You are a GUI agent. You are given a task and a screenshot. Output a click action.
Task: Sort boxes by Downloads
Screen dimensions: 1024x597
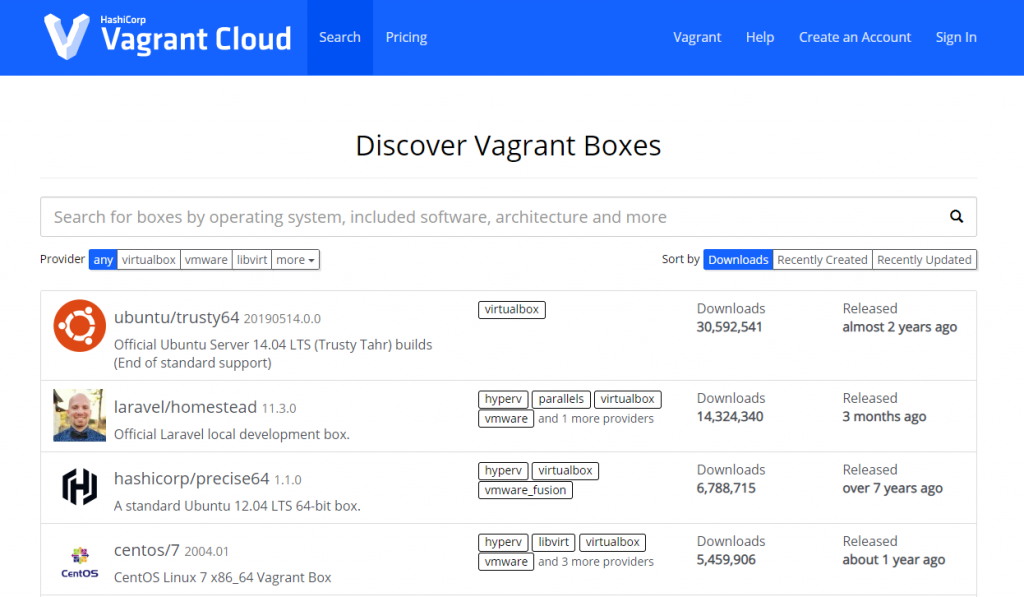pos(738,259)
